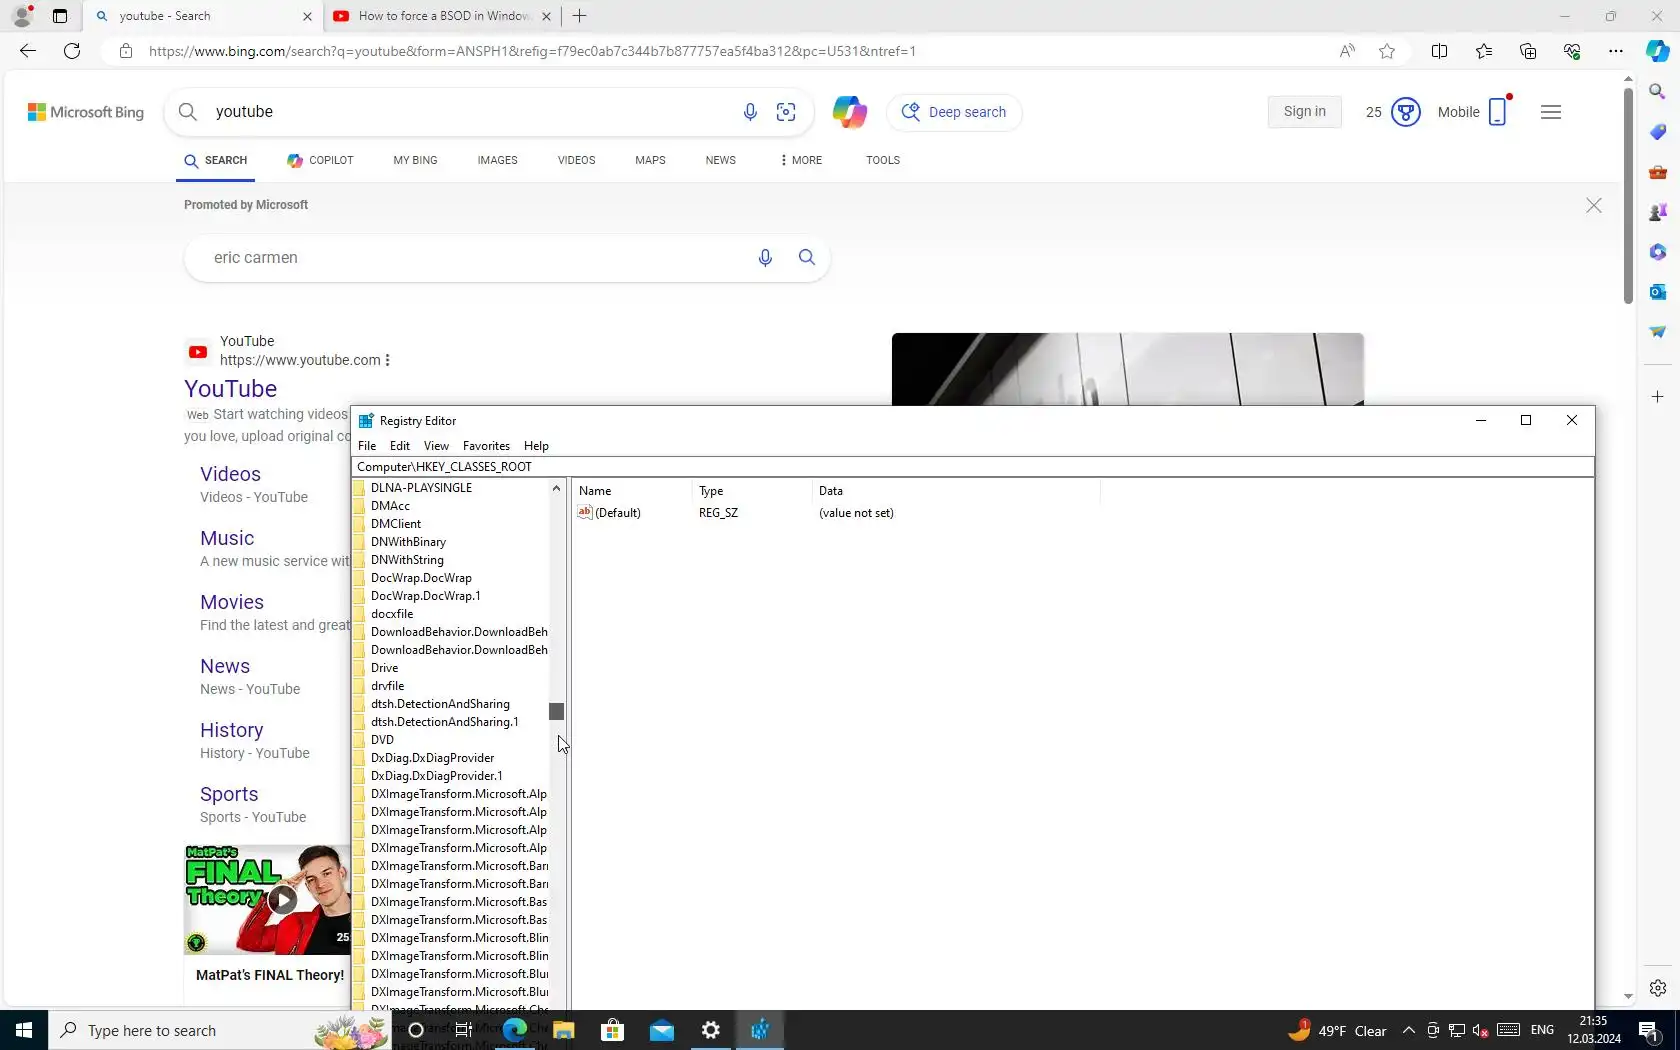Open sidebar settings gear
The width and height of the screenshot is (1680, 1050).
click(x=1657, y=988)
